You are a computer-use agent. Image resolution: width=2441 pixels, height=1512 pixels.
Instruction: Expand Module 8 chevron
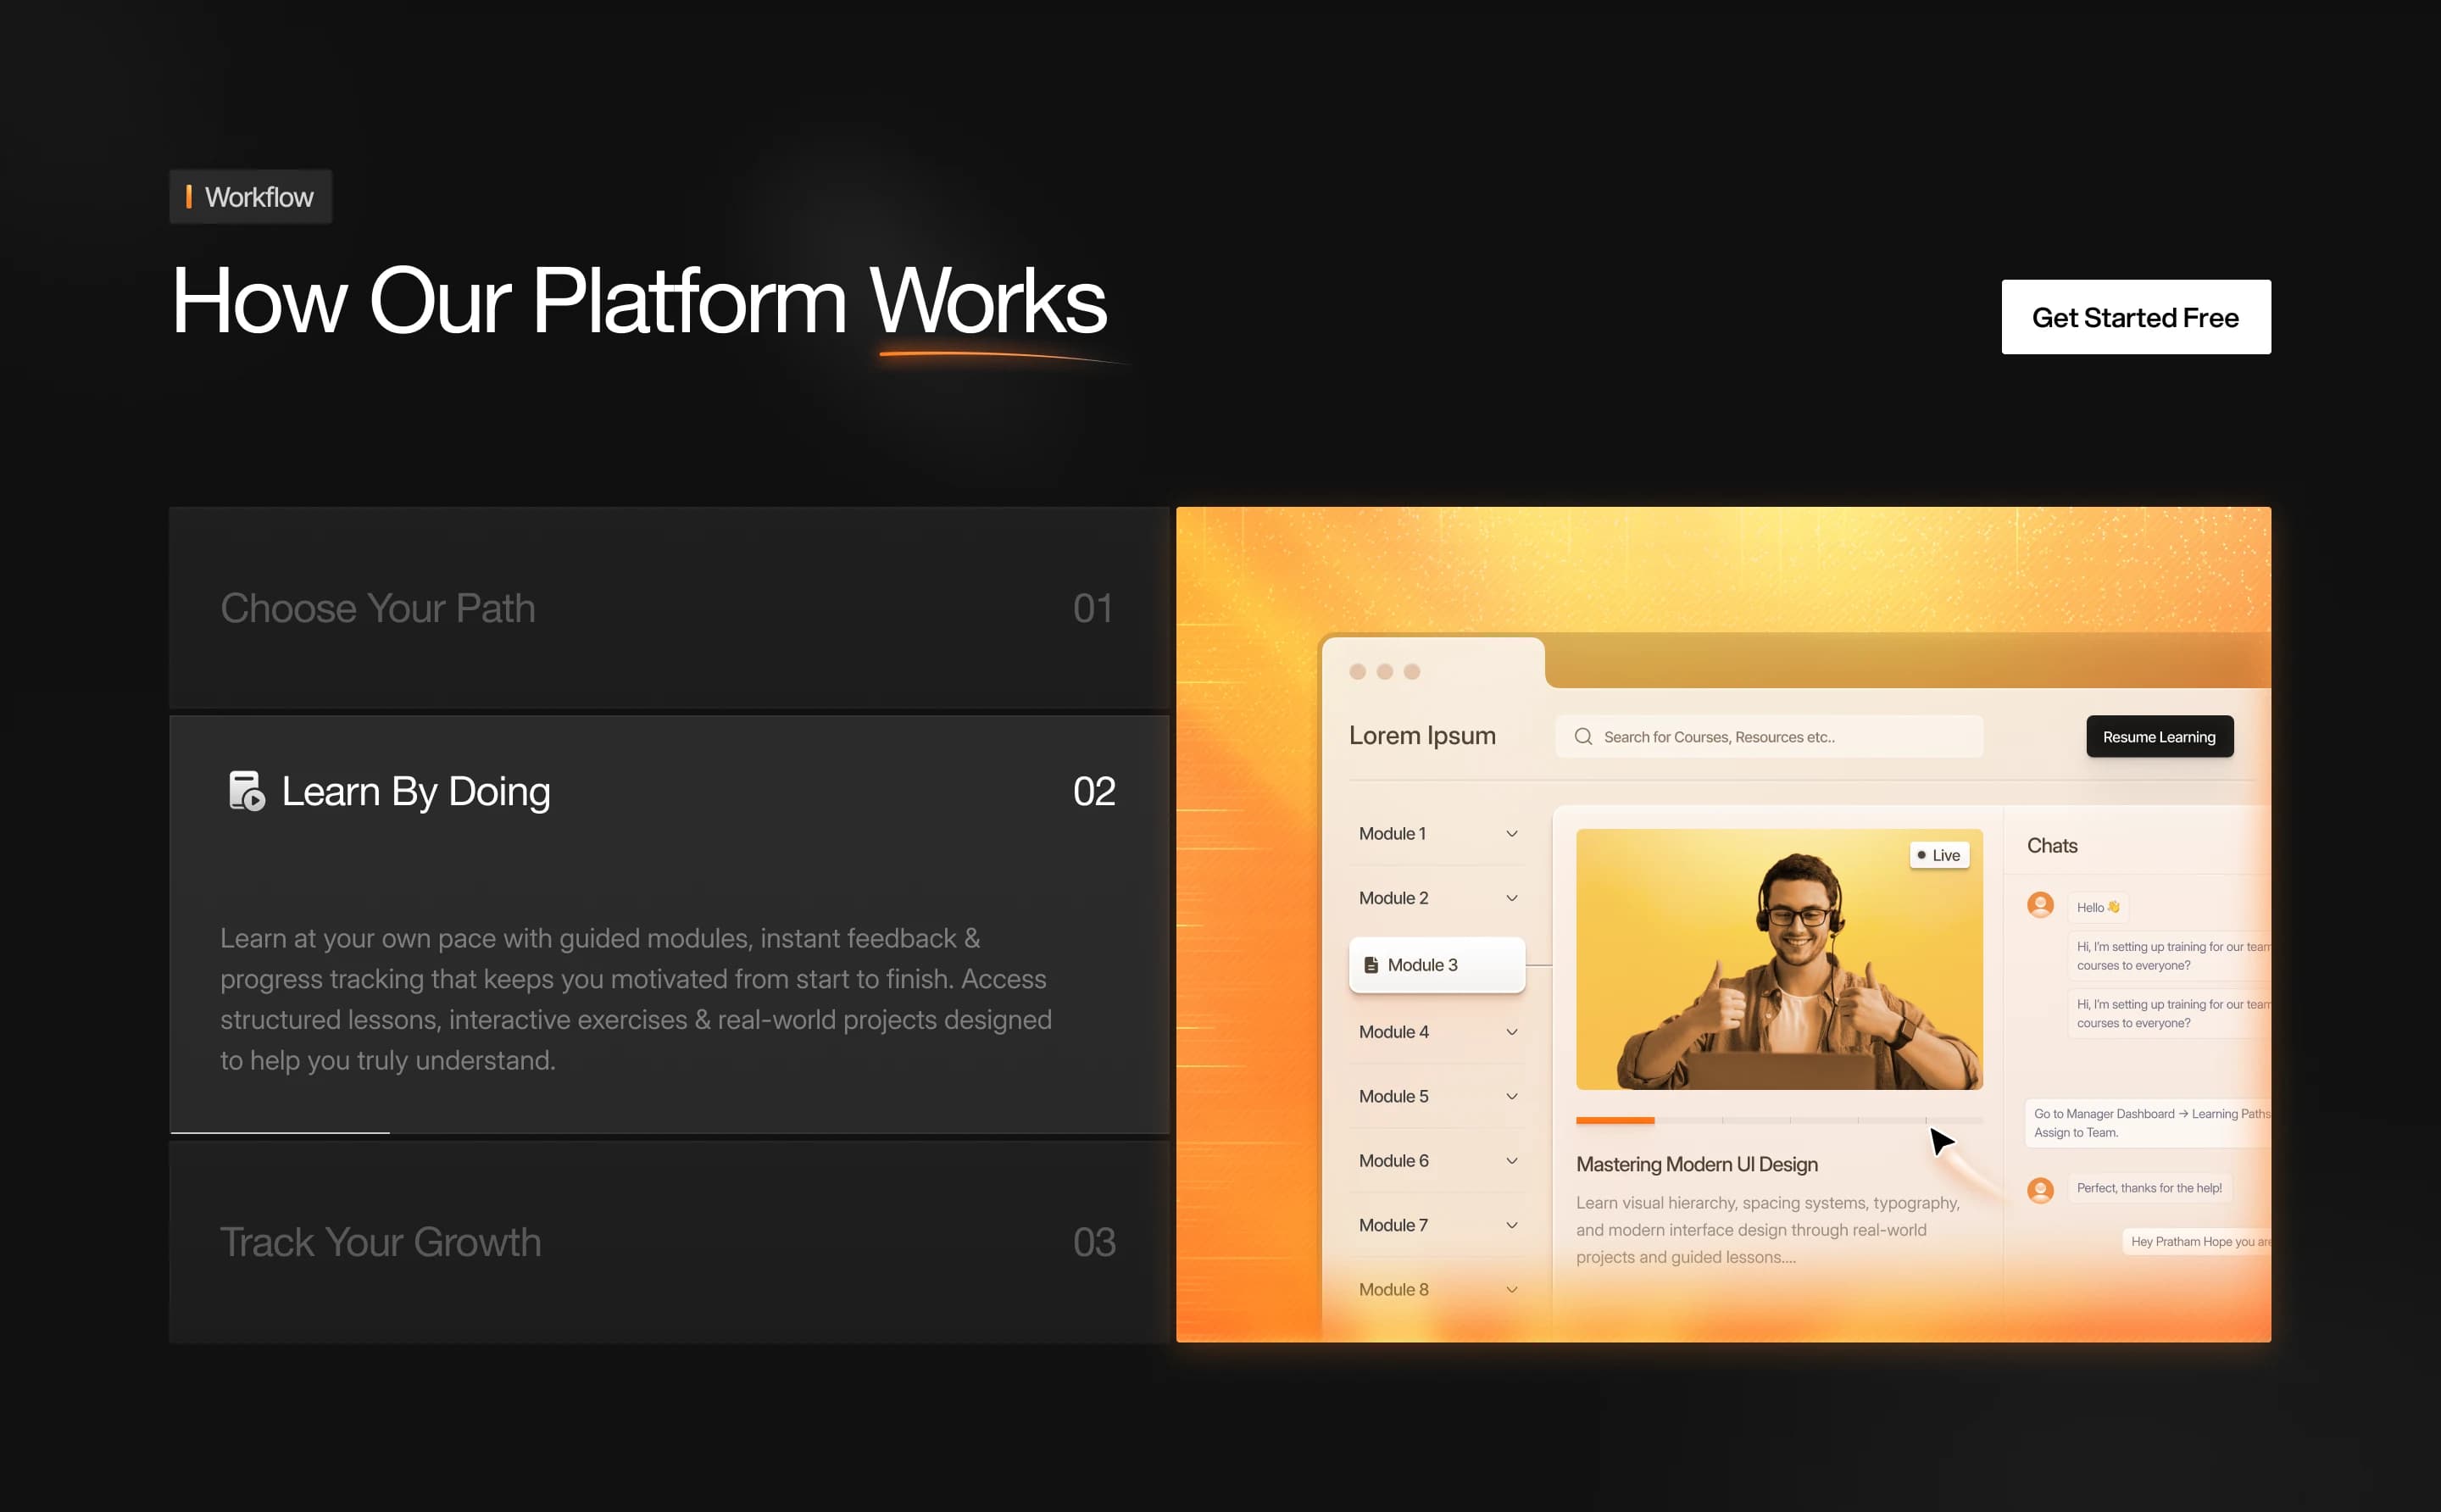tap(1512, 1290)
